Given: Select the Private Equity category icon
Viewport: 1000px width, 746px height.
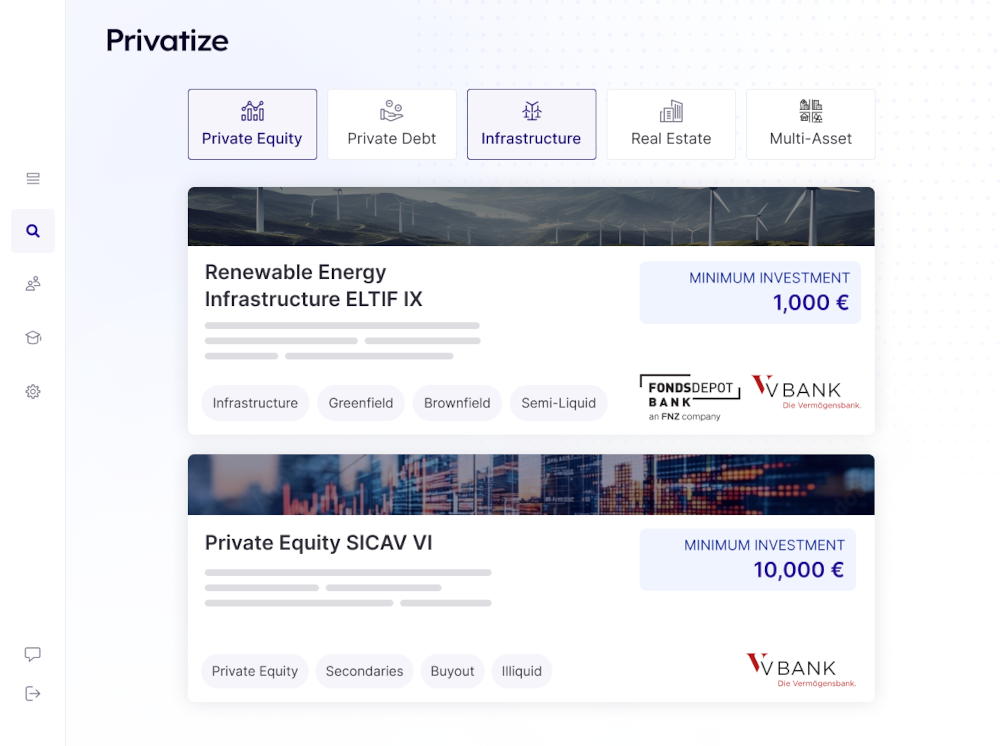Looking at the screenshot, I should click(x=252, y=110).
